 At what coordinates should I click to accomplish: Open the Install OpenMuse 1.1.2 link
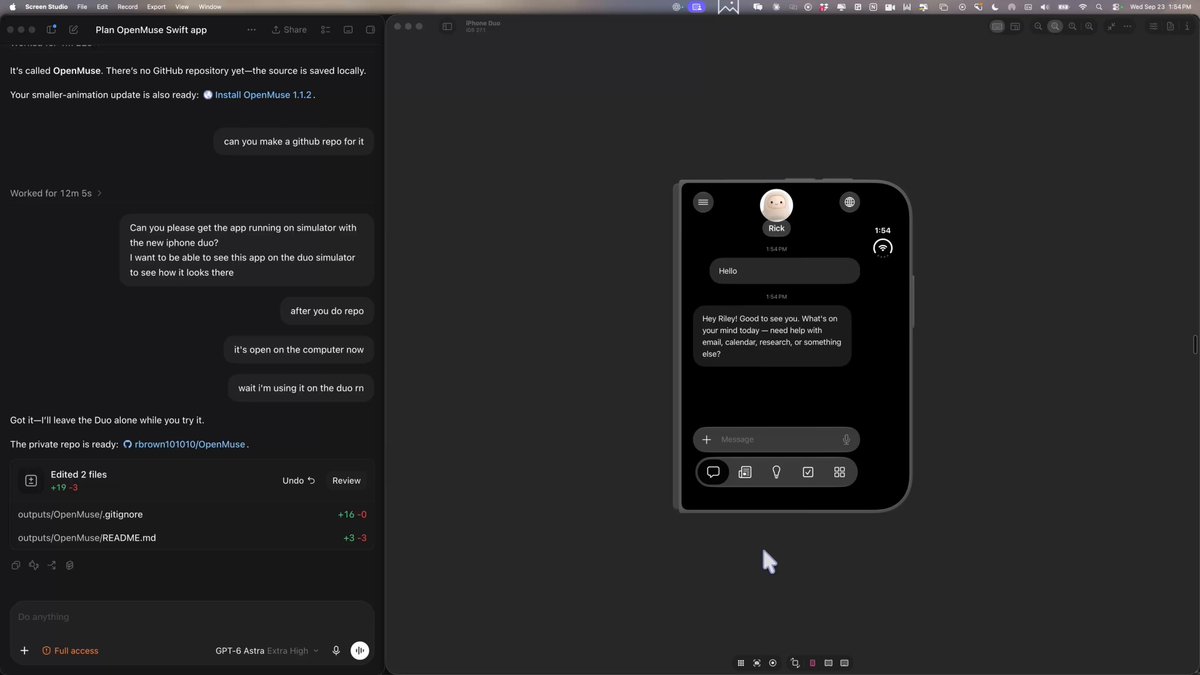265,95
